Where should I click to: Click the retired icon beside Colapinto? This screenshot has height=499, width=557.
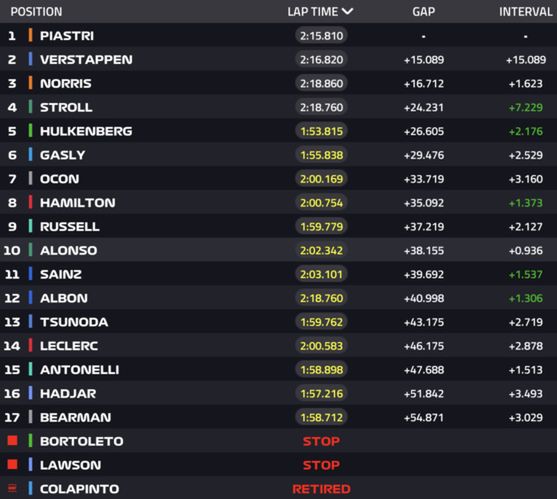(12, 489)
